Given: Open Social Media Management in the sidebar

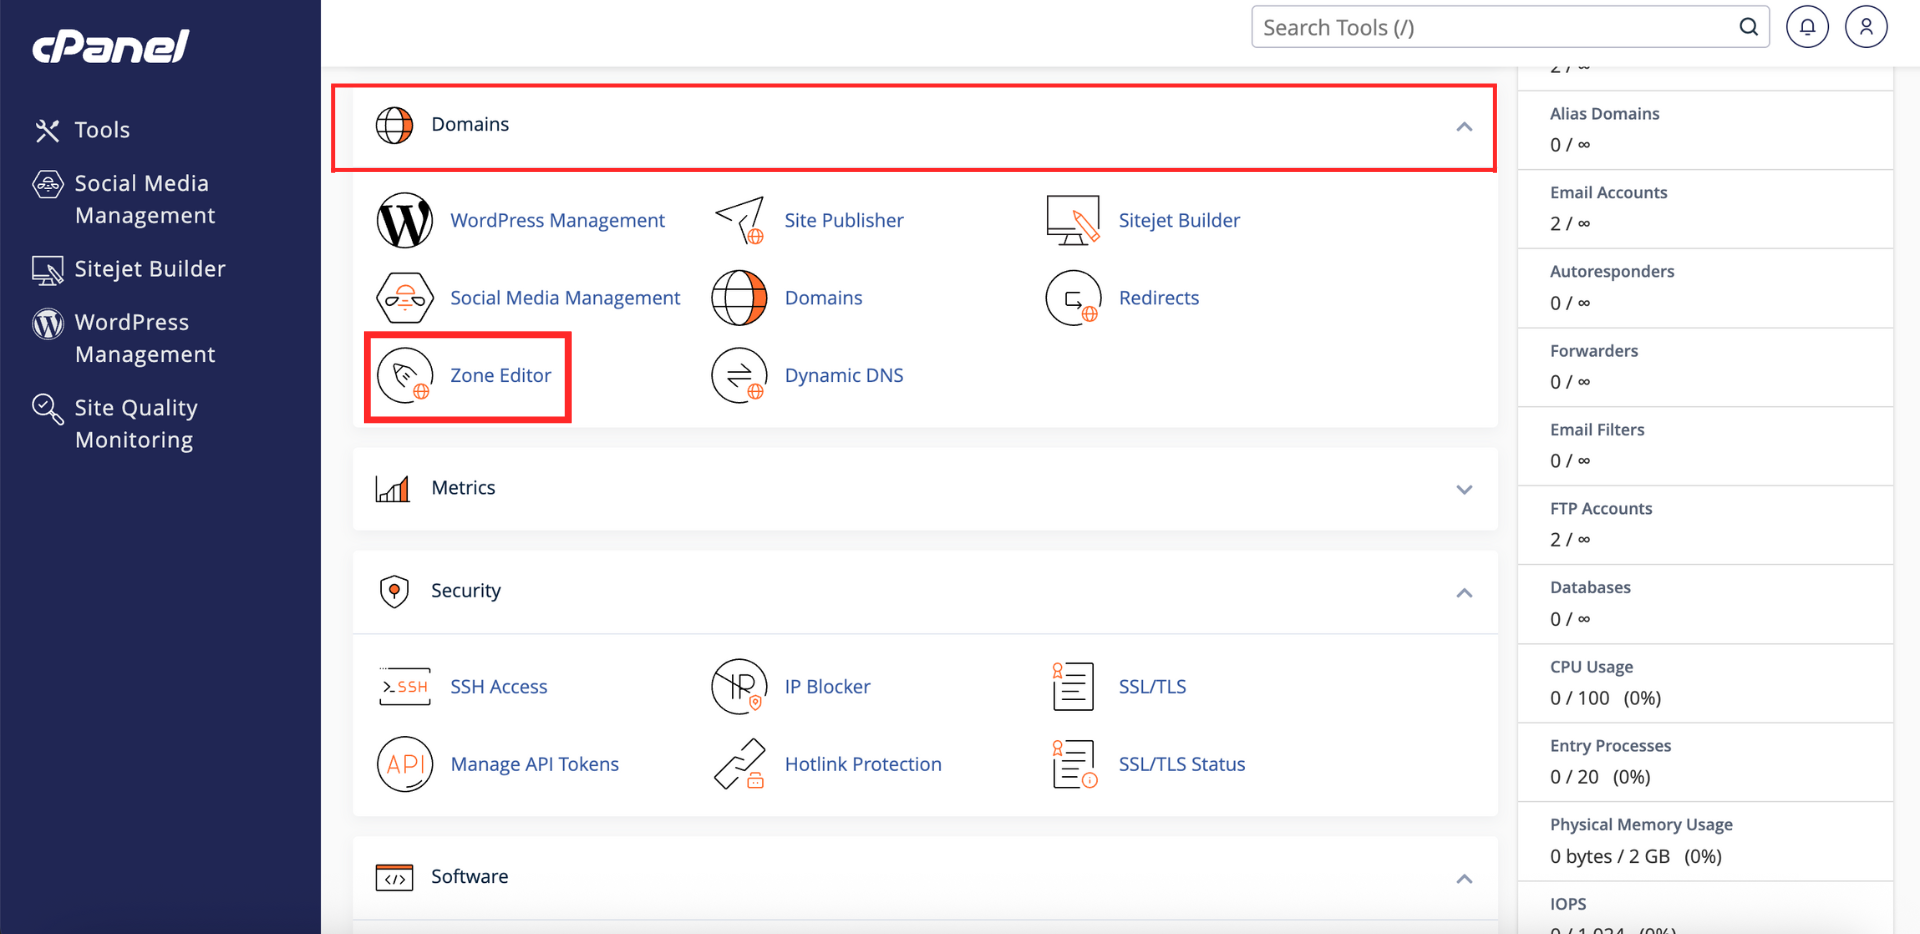Looking at the screenshot, I should (145, 199).
